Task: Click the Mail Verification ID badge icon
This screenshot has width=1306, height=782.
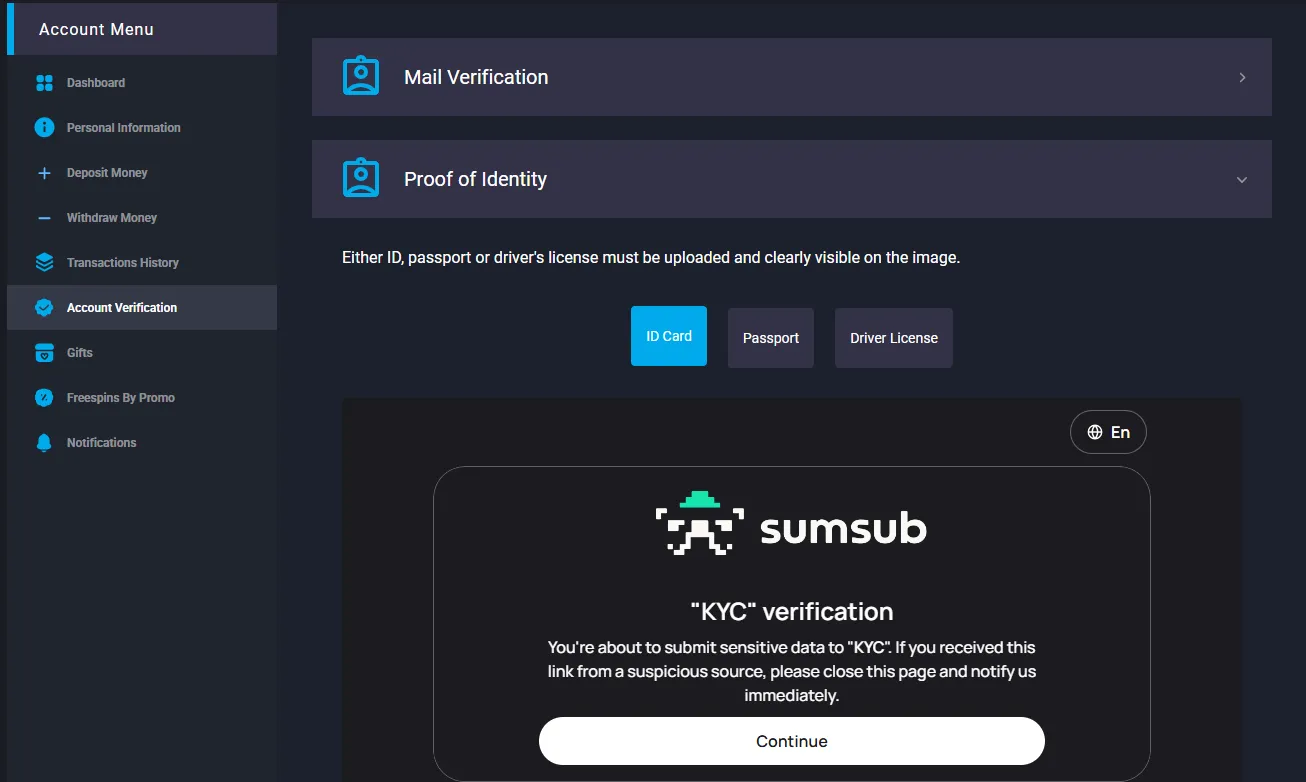Action: click(x=361, y=77)
